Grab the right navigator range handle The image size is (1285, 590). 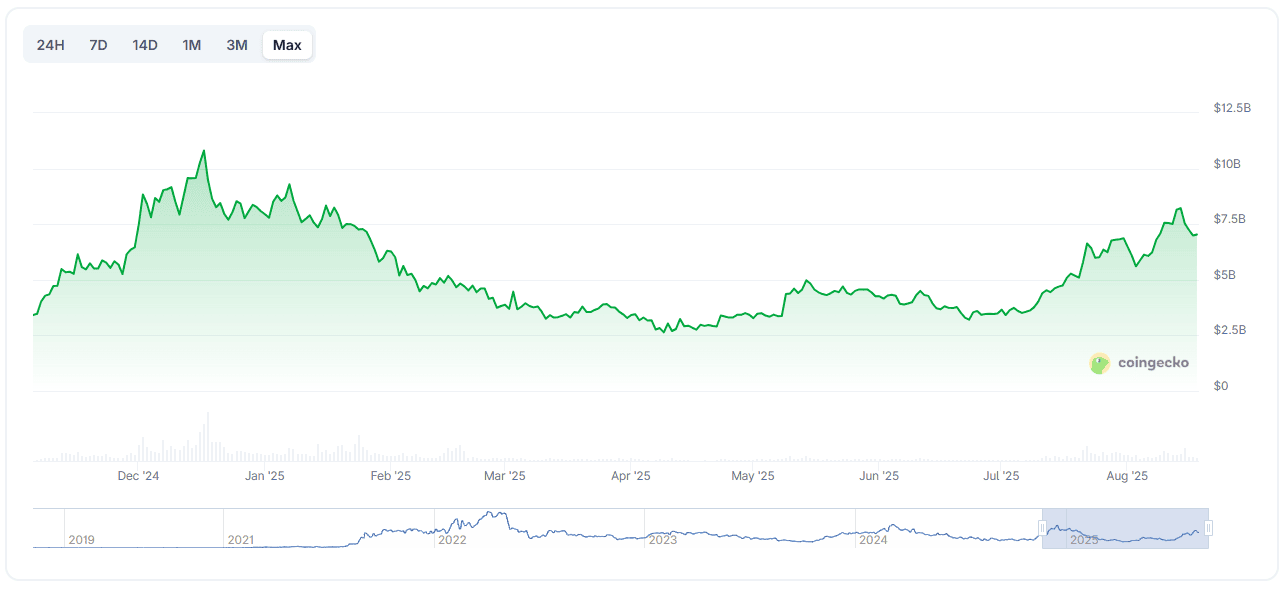click(1209, 528)
